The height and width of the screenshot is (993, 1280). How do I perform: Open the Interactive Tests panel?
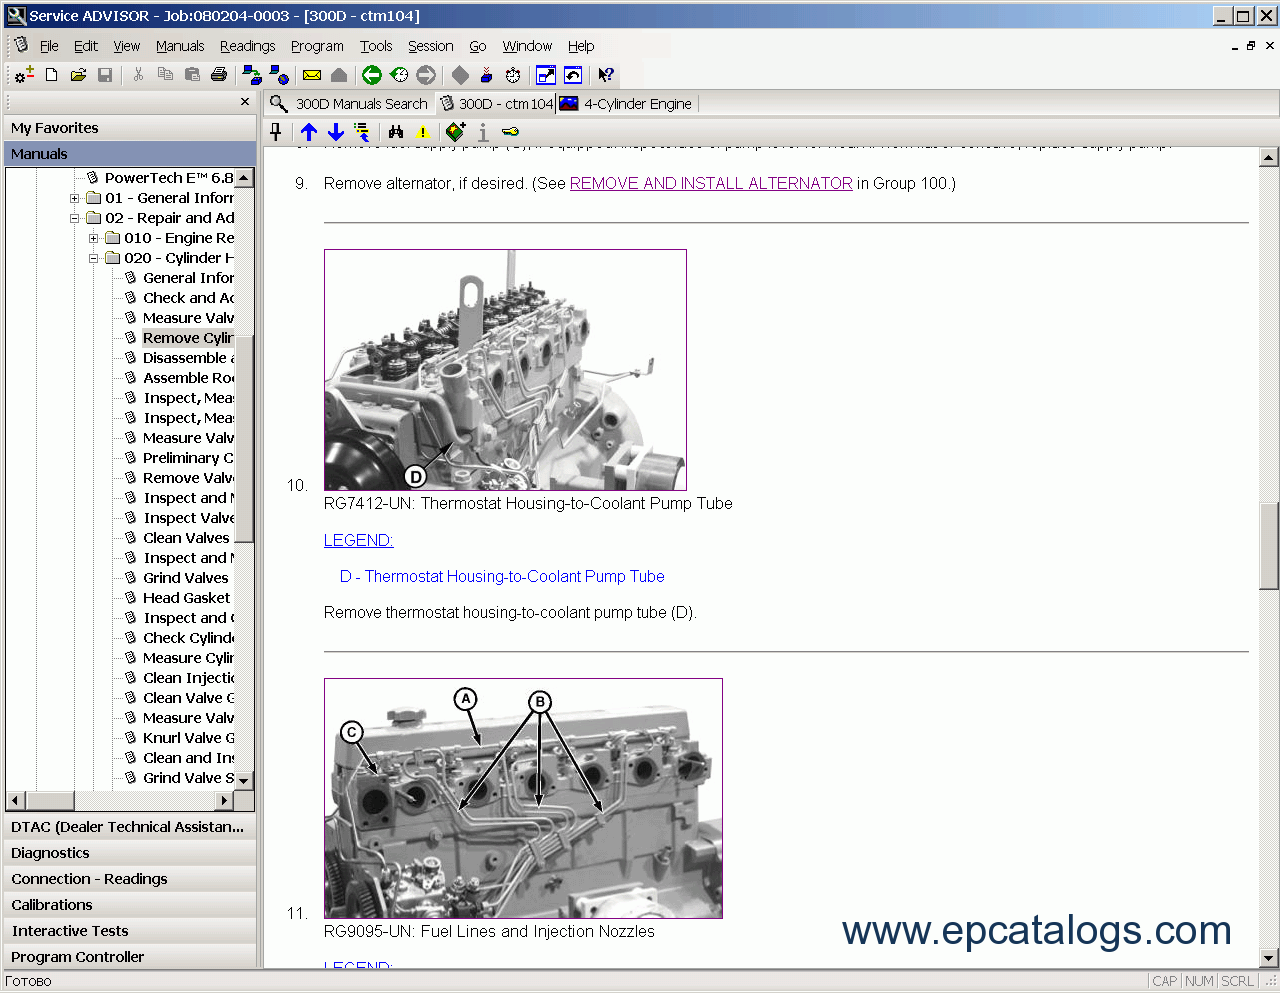[130, 931]
